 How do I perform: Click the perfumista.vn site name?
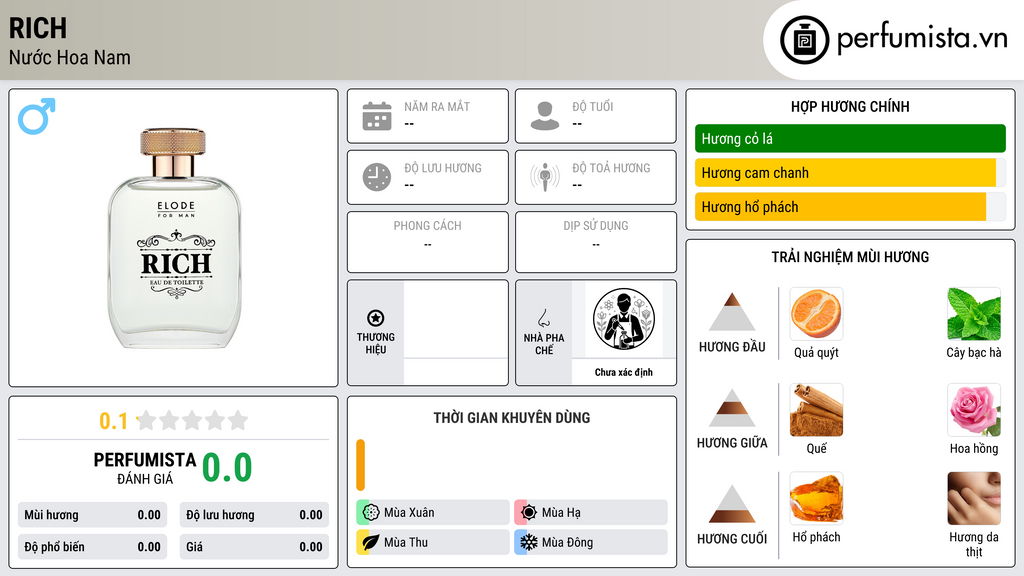pyautogui.click(x=922, y=39)
